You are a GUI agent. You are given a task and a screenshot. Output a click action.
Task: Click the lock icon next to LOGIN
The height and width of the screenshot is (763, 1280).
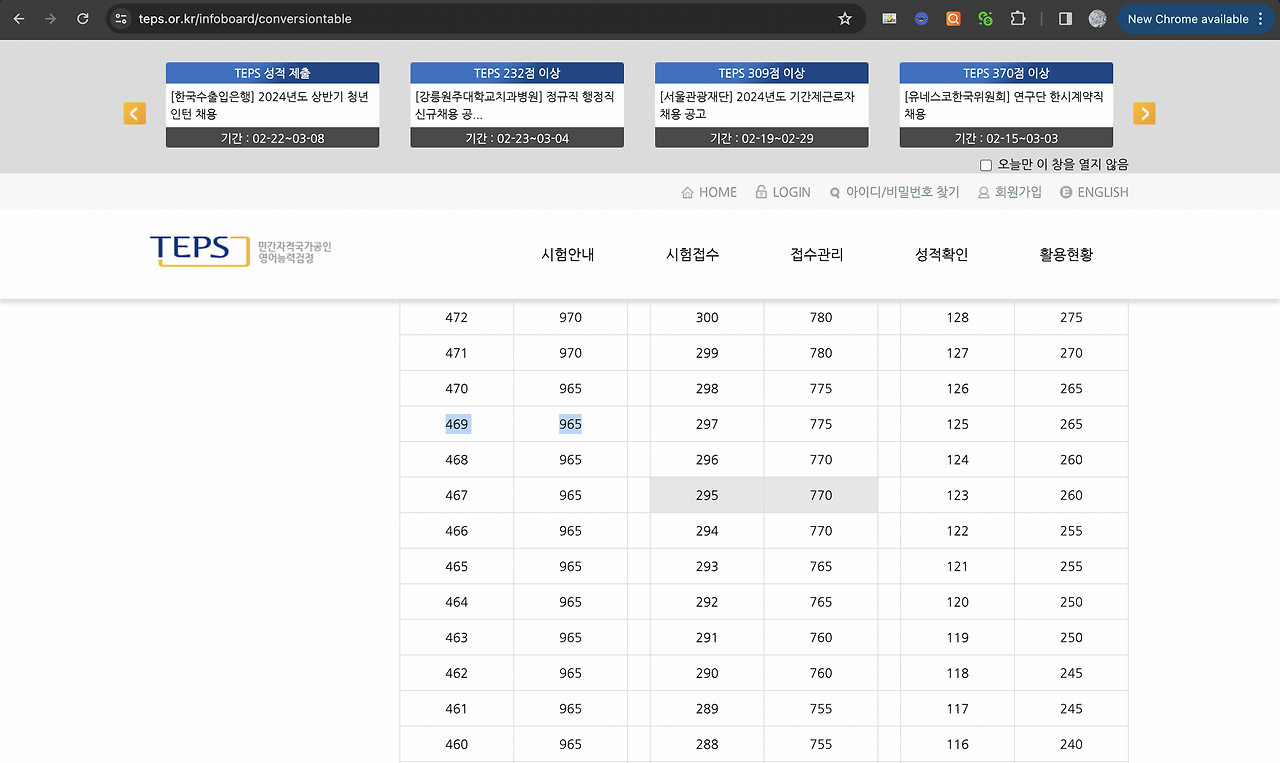(x=761, y=192)
